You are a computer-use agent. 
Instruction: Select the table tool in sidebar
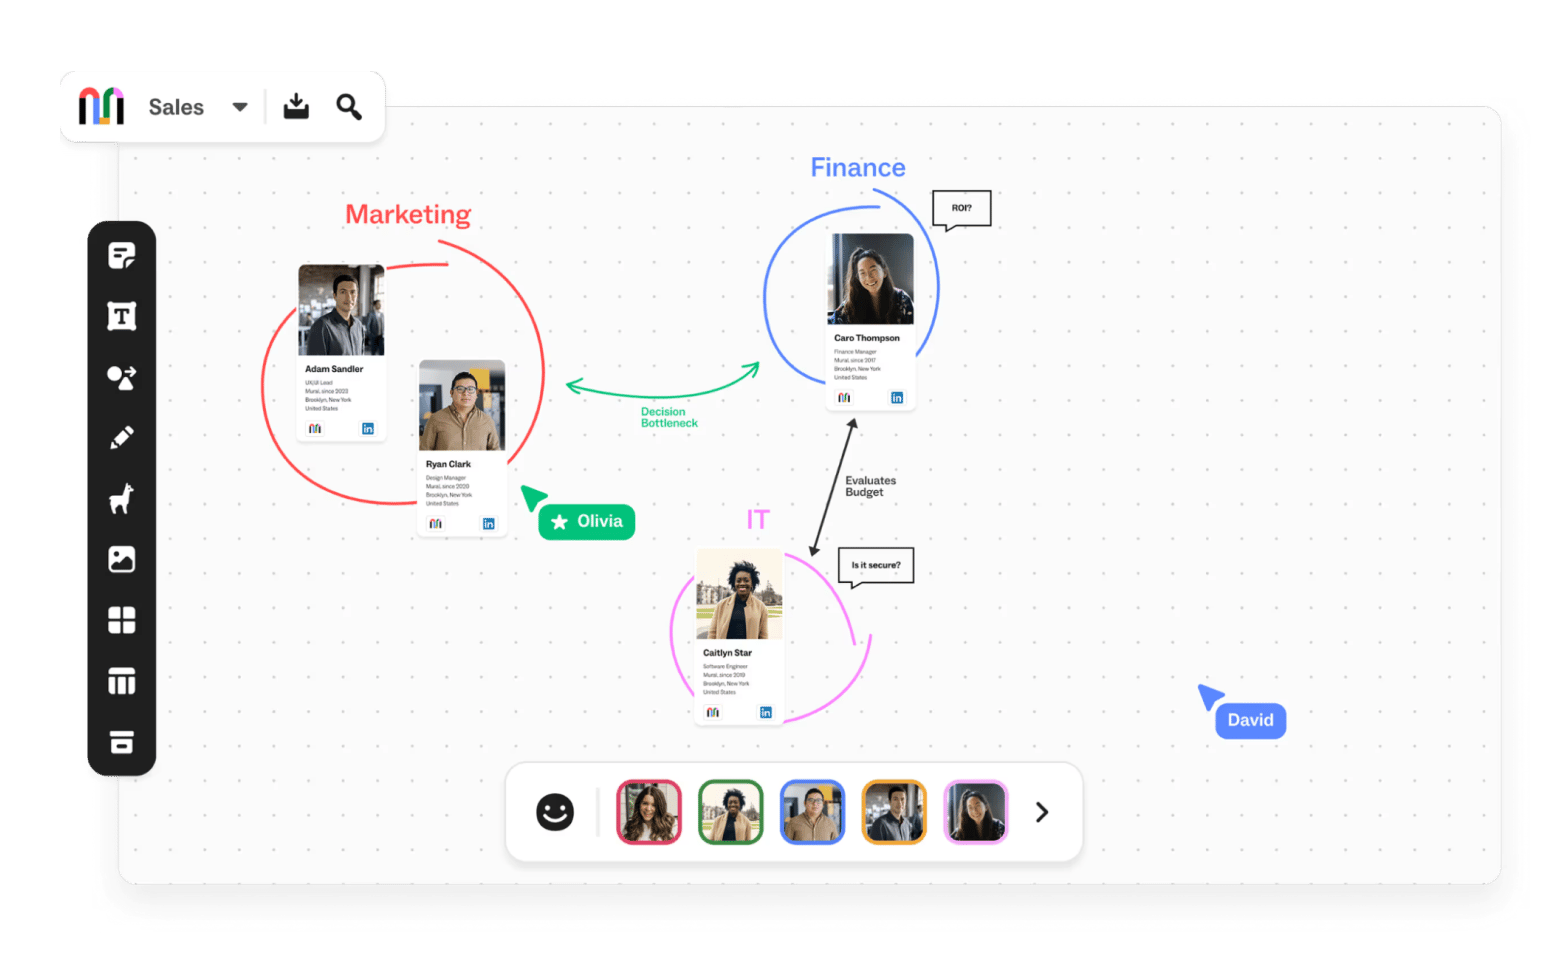pos(121,682)
